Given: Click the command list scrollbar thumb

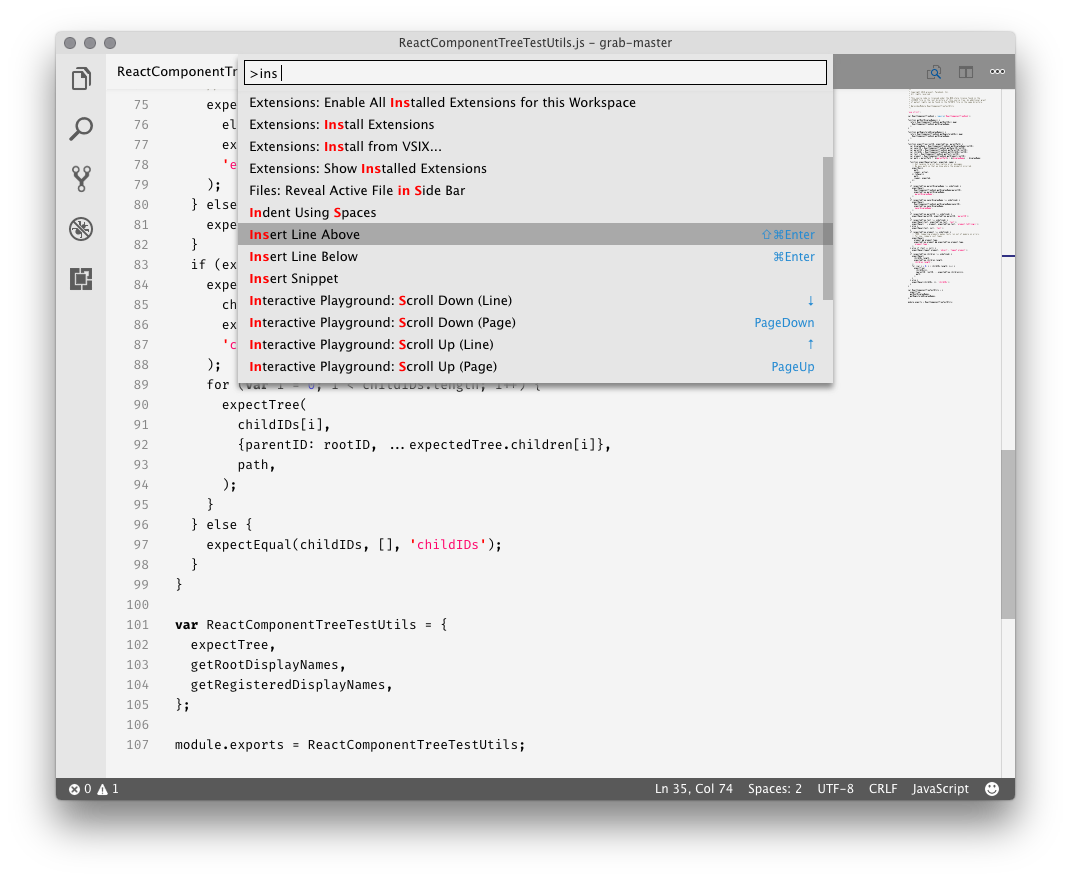Looking at the screenshot, I should point(828,228).
